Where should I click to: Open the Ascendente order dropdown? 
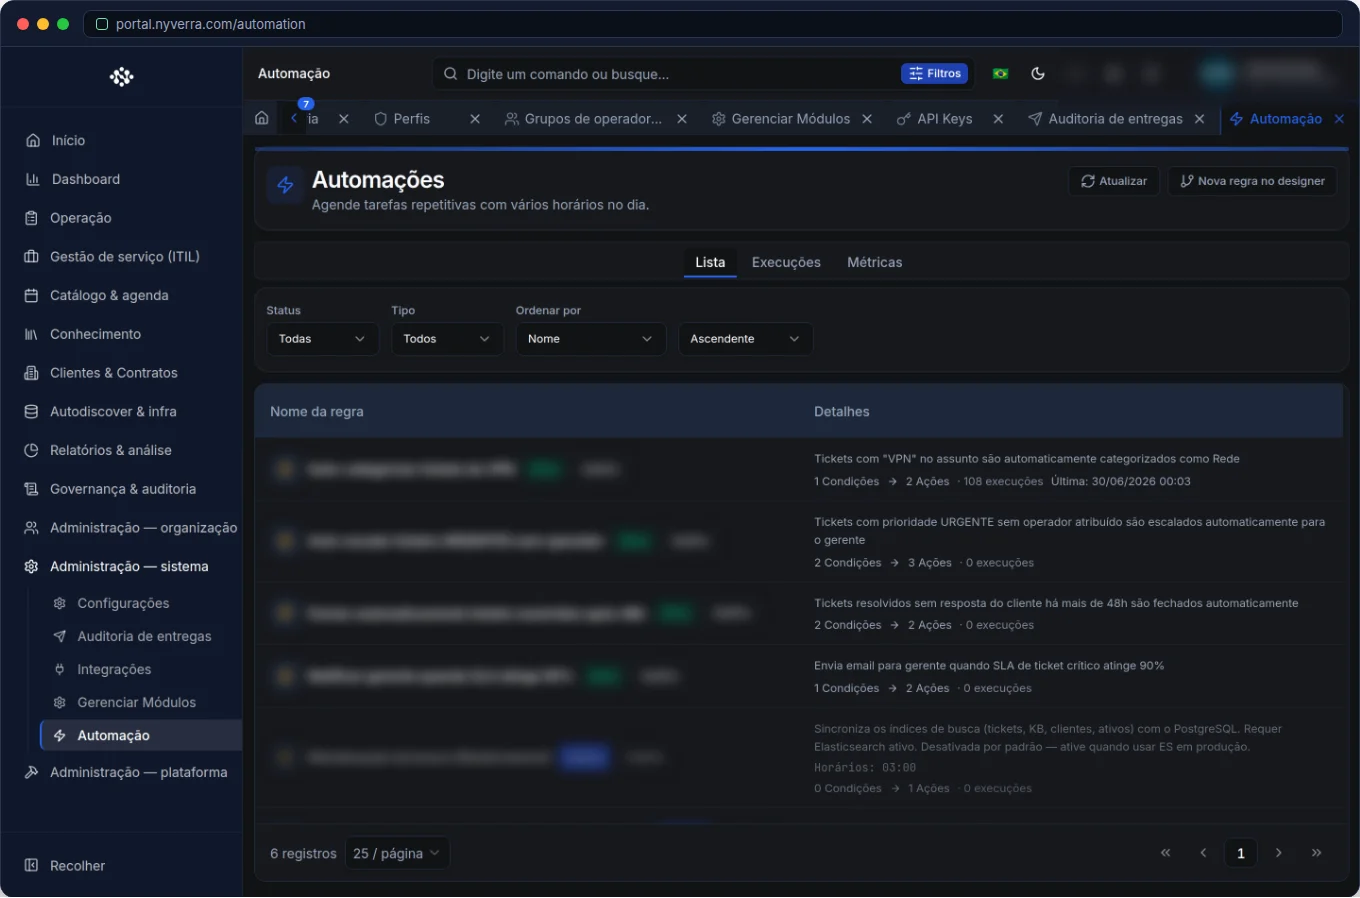point(745,339)
